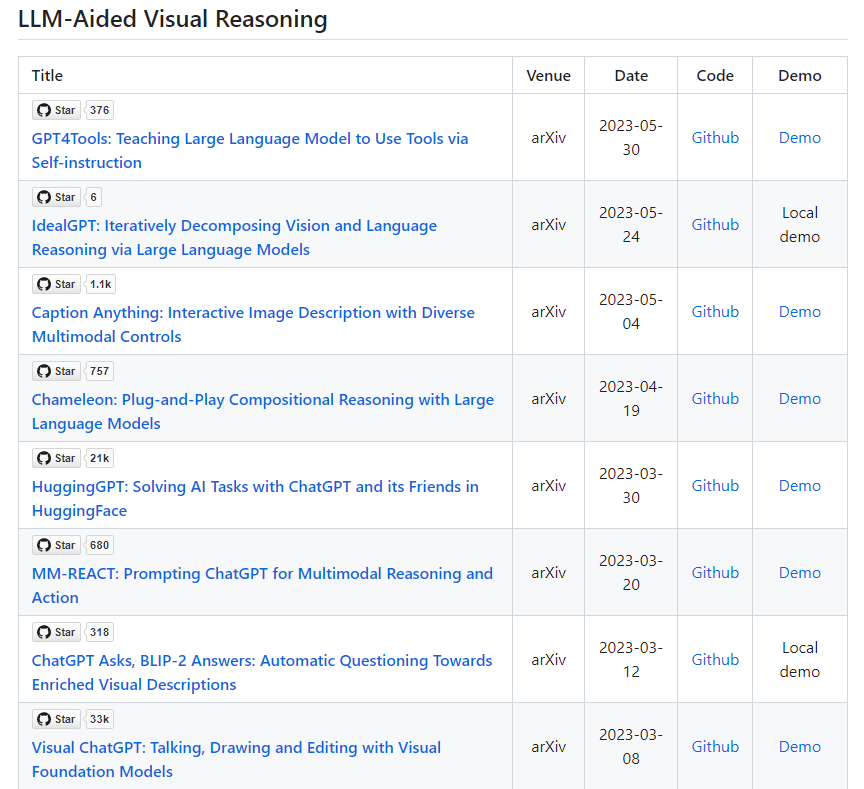
Task: Open the Demo link for Caption Anything
Action: pos(800,312)
